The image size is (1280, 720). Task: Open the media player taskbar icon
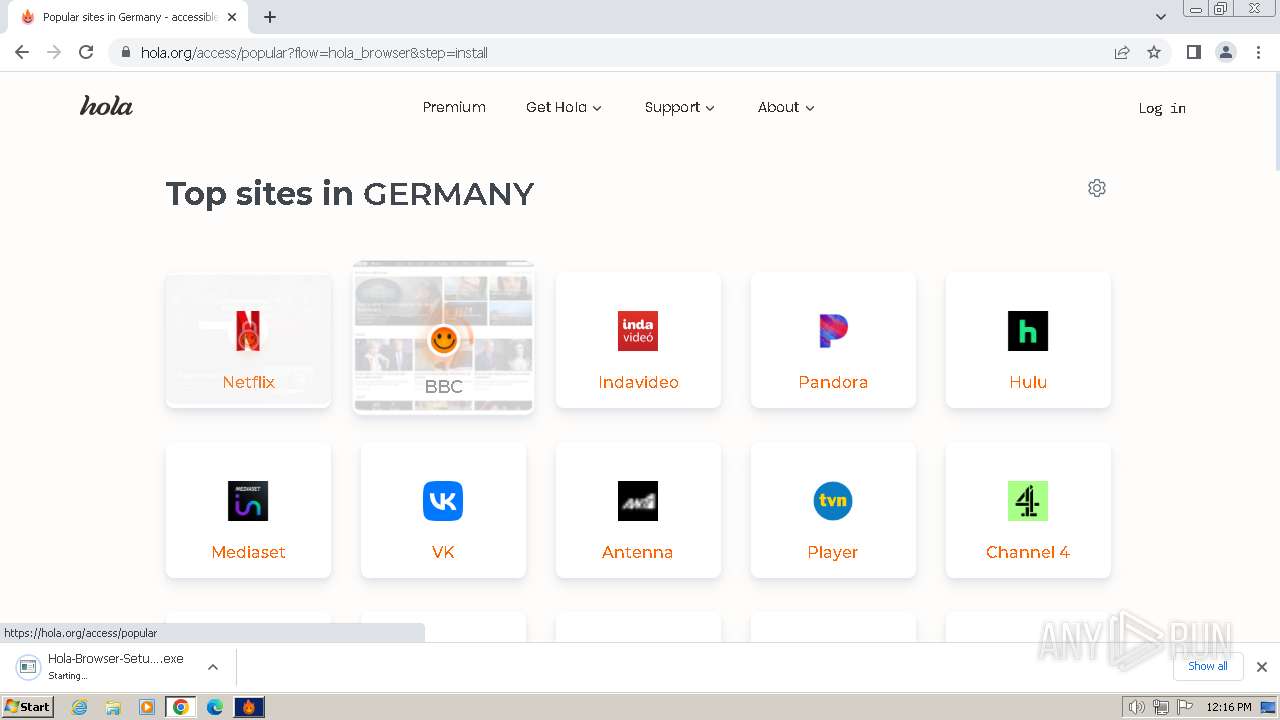pos(147,707)
